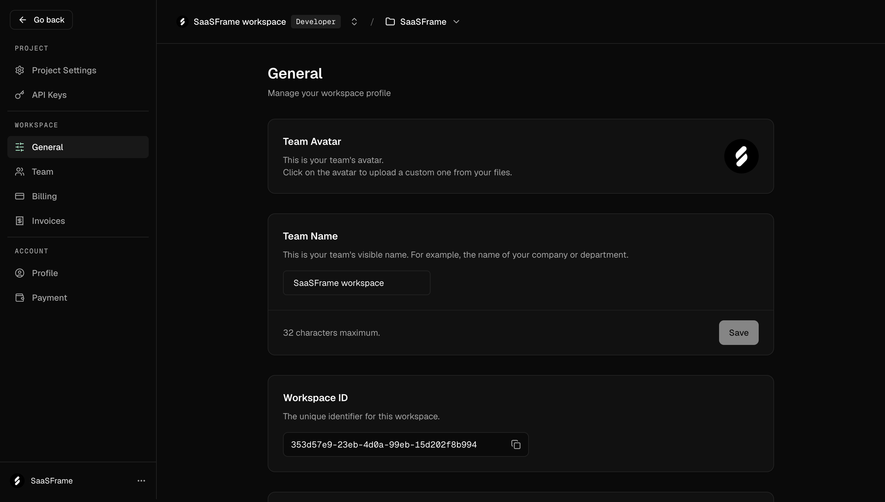Image resolution: width=885 pixels, height=502 pixels.
Task: Open the Payment account page
Action: pyautogui.click(x=78, y=298)
